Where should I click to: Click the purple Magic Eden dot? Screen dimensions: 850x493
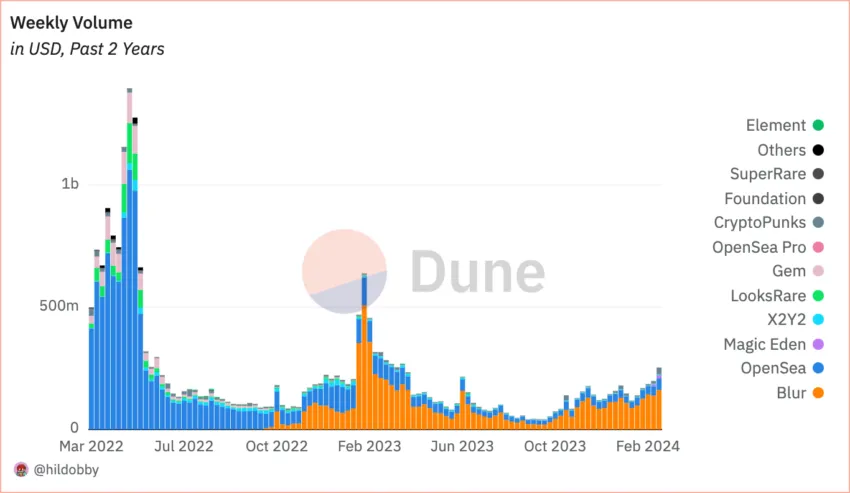(x=818, y=344)
